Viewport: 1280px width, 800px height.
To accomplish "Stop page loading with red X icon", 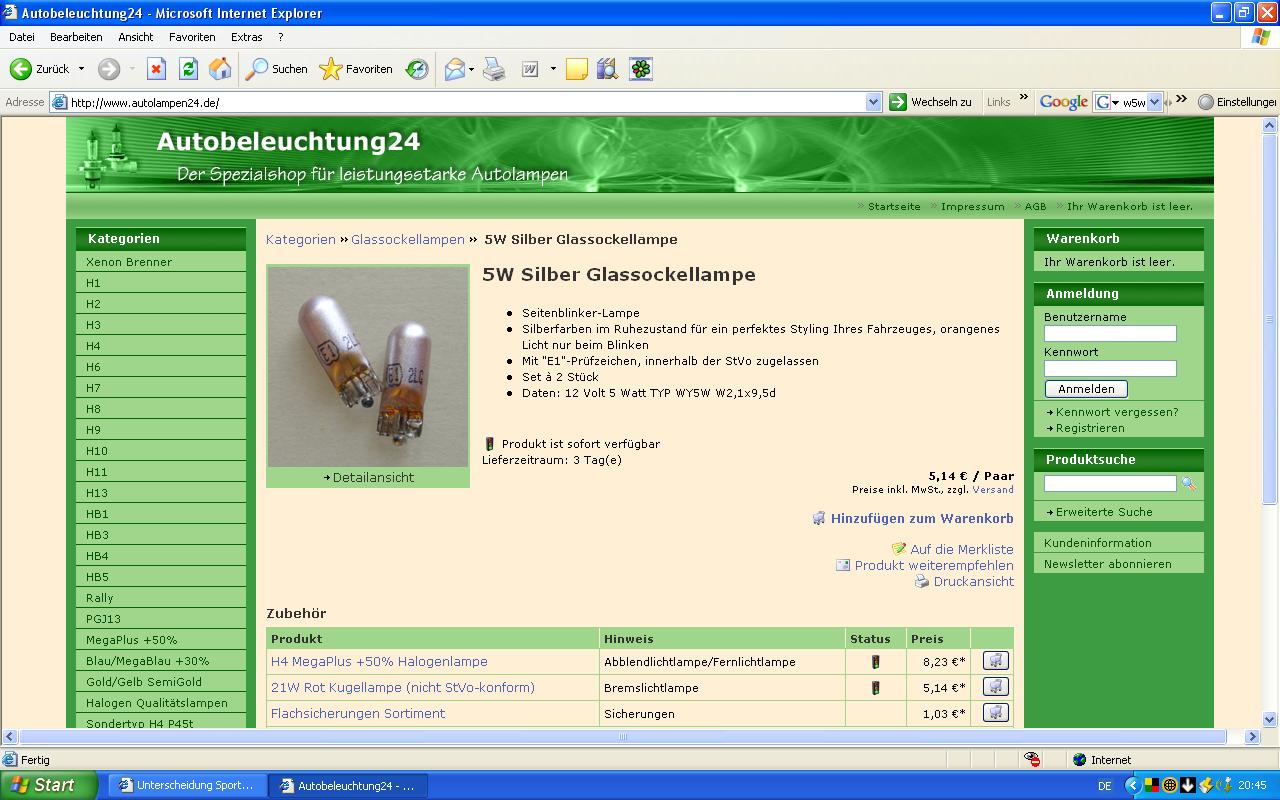I will pos(156,69).
